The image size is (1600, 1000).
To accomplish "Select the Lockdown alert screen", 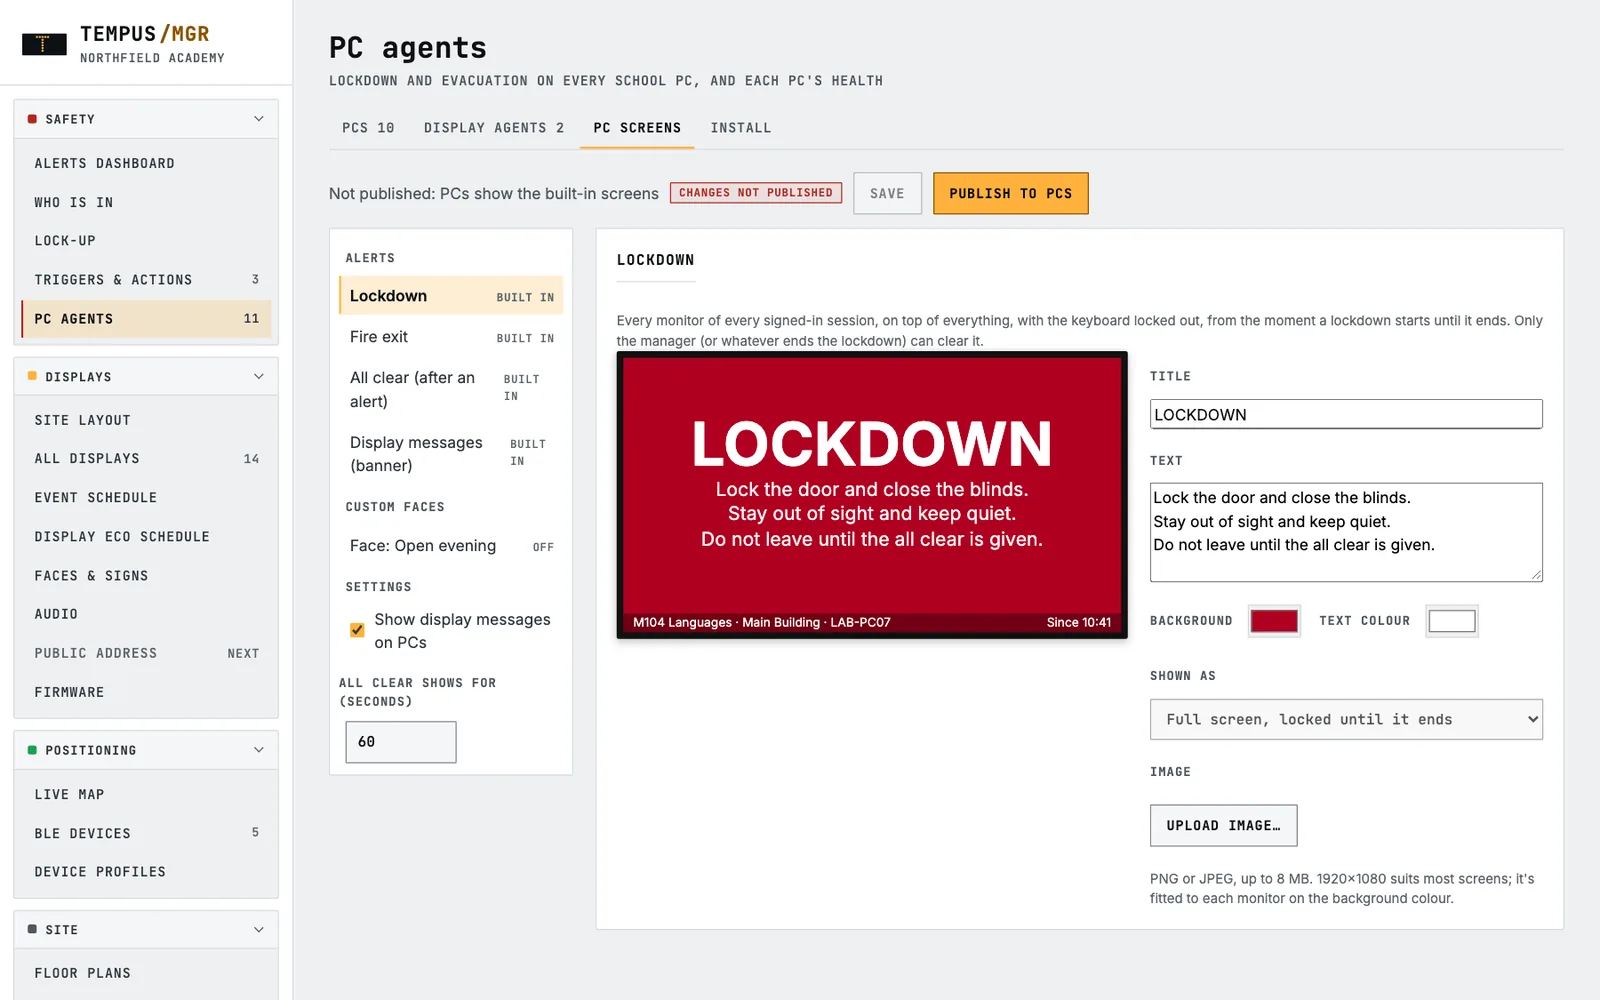I will point(451,296).
